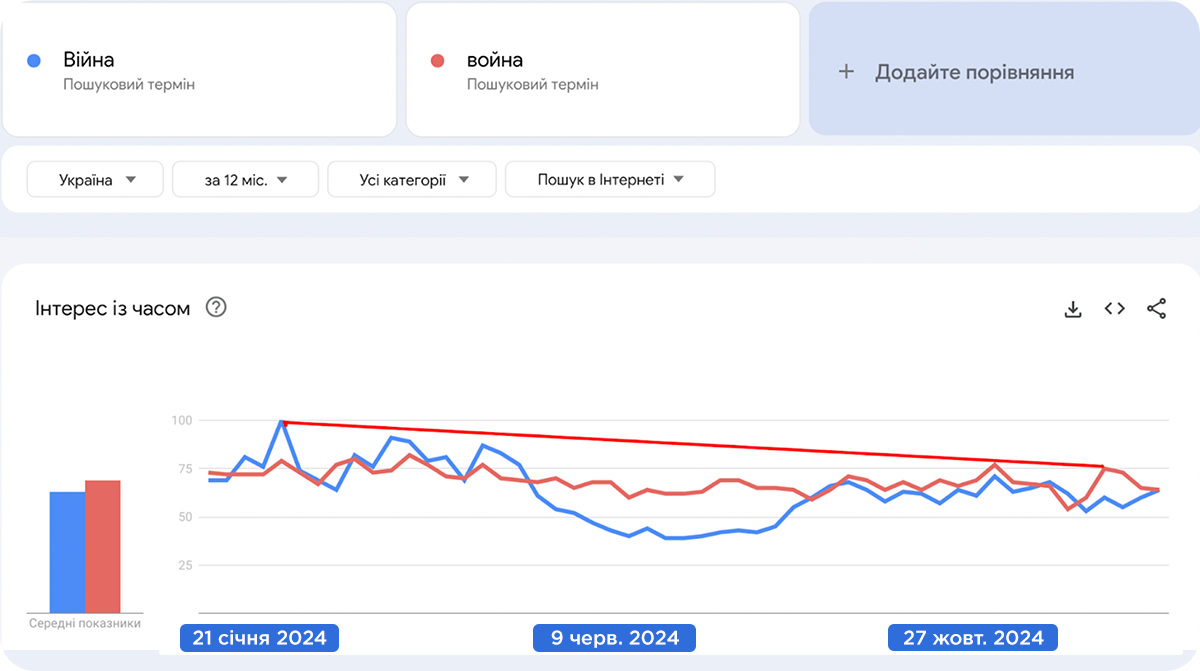Open the Україна region dropdown
1200x671 pixels.
pyautogui.click(x=96, y=180)
